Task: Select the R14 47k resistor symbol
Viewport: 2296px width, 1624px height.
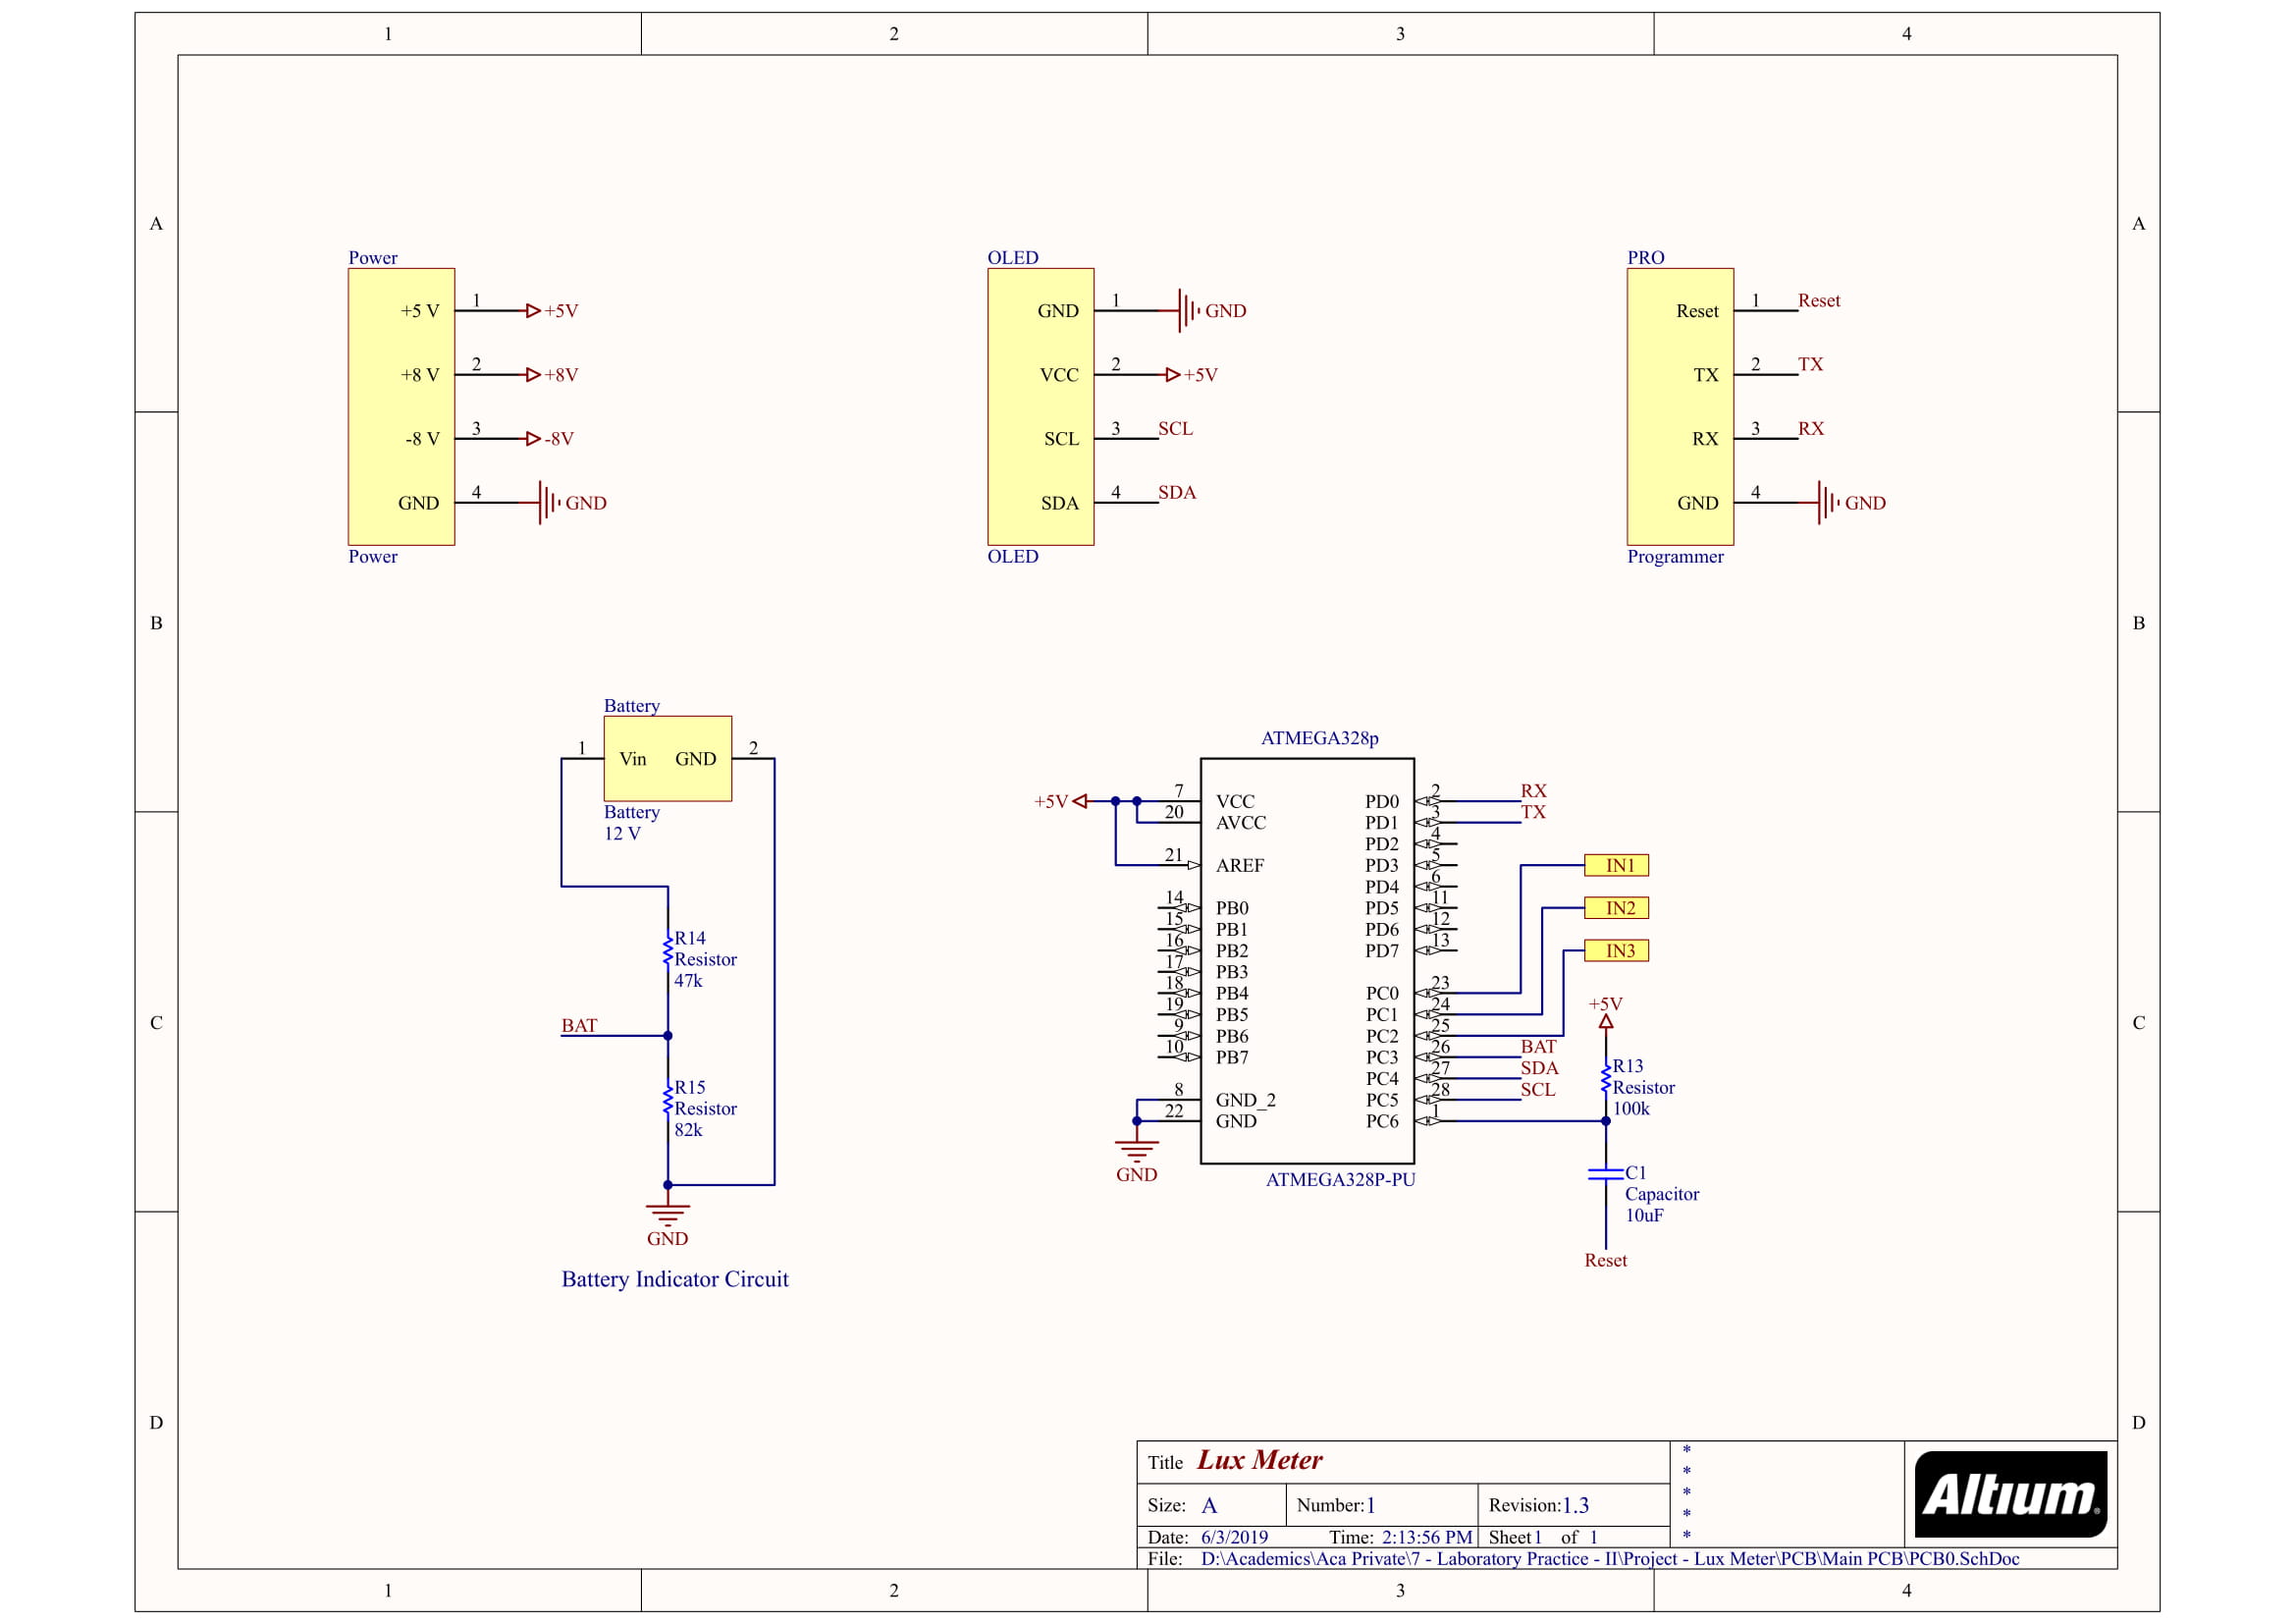Action: coord(668,950)
